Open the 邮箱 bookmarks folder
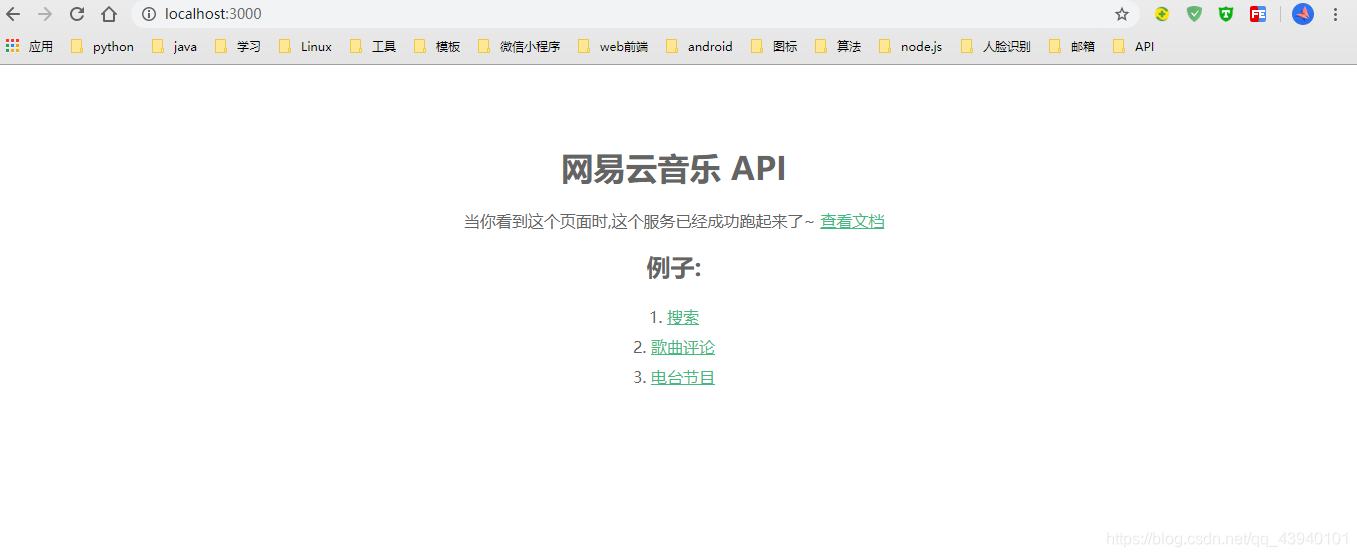Viewport: 1357px width, 557px height. (x=1072, y=47)
